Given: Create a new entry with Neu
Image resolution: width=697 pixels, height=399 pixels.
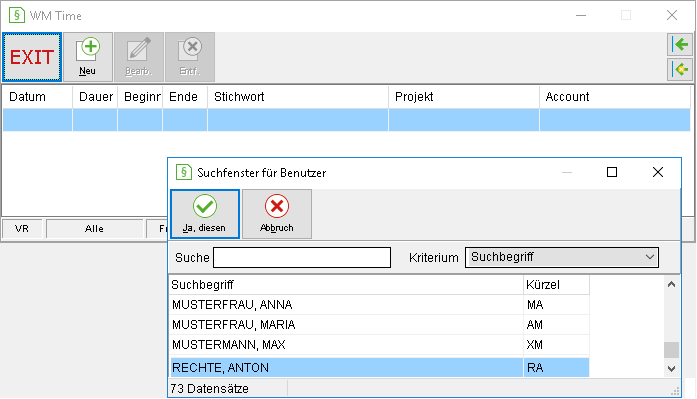Looking at the screenshot, I should click(88, 57).
